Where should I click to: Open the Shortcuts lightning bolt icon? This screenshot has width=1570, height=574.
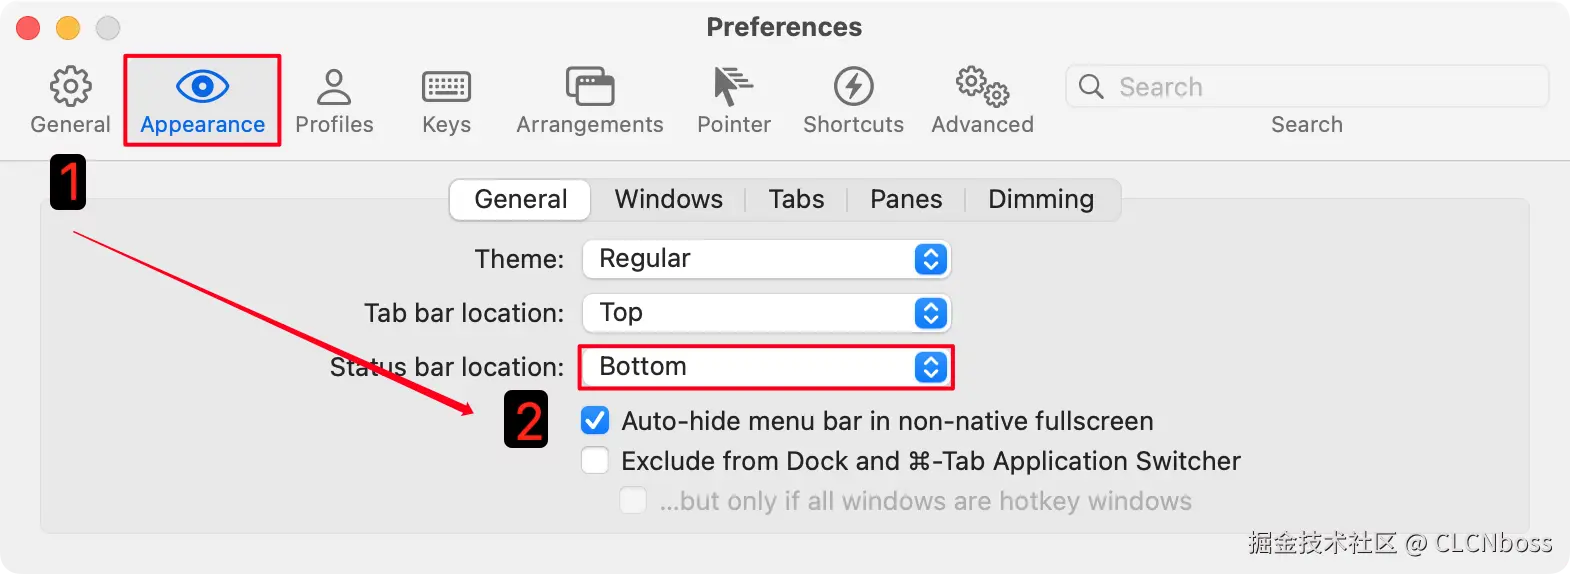853,87
